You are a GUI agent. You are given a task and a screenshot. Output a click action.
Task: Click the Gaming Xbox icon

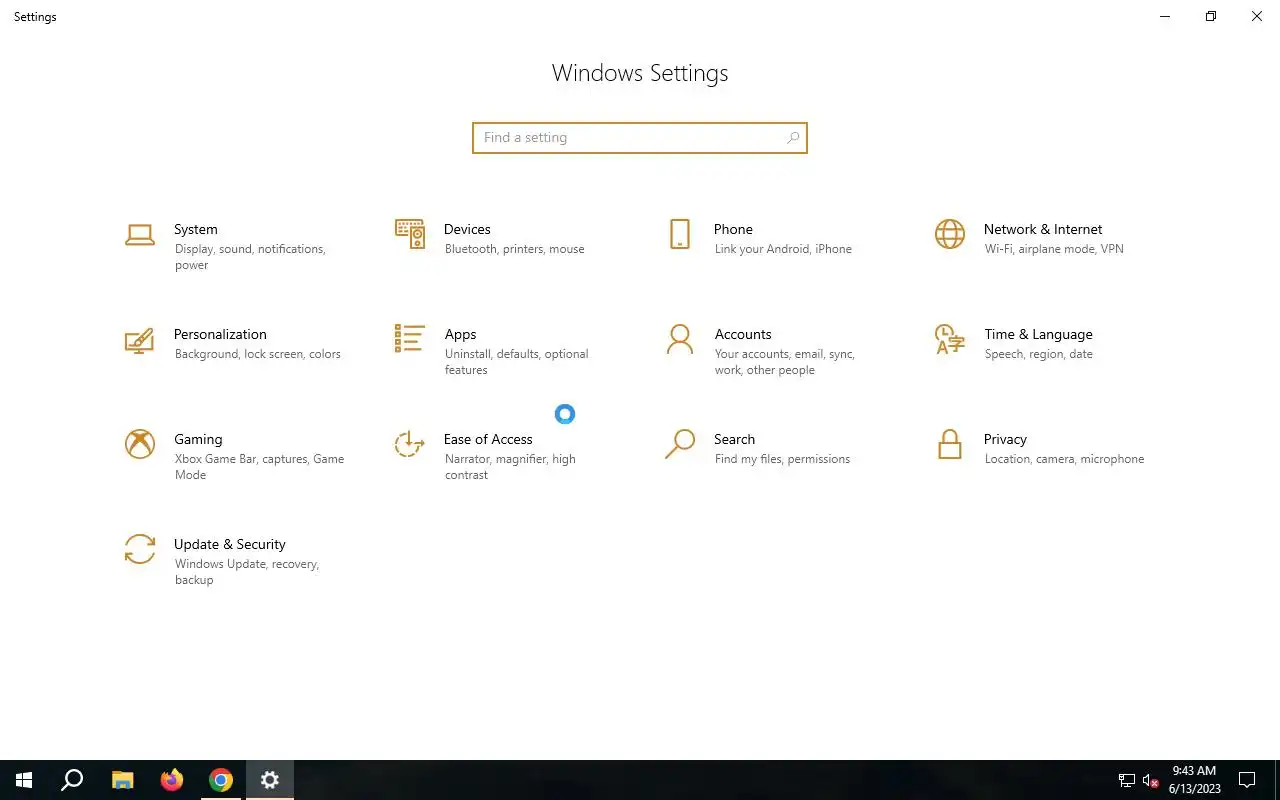(140, 444)
